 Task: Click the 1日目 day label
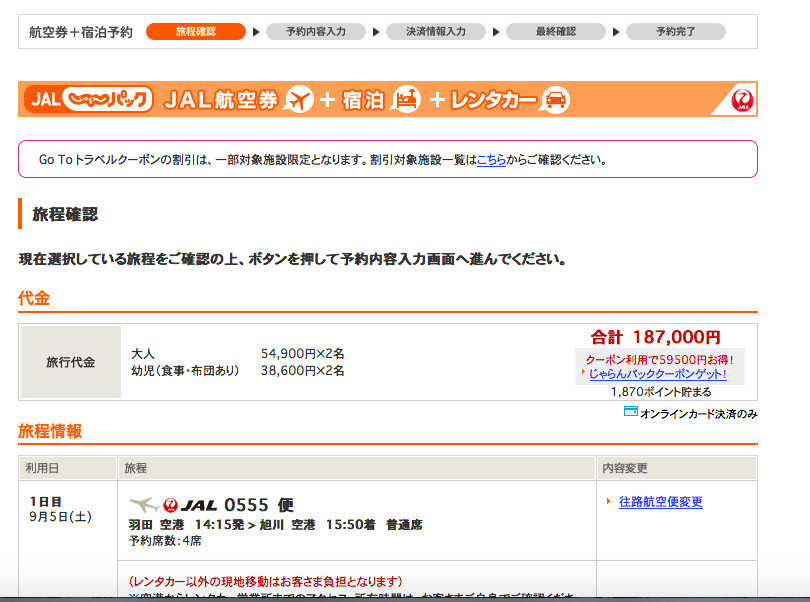coord(45,502)
